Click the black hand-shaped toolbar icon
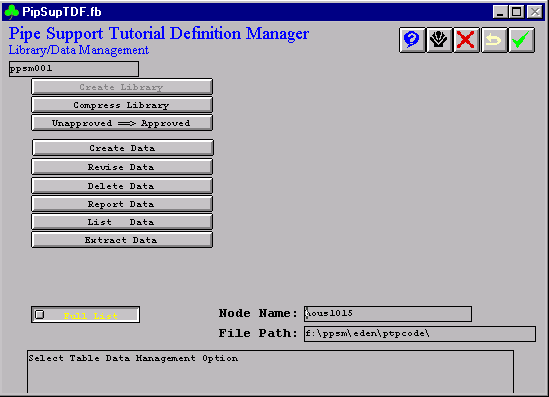549x397 pixels. click(439, 40)
